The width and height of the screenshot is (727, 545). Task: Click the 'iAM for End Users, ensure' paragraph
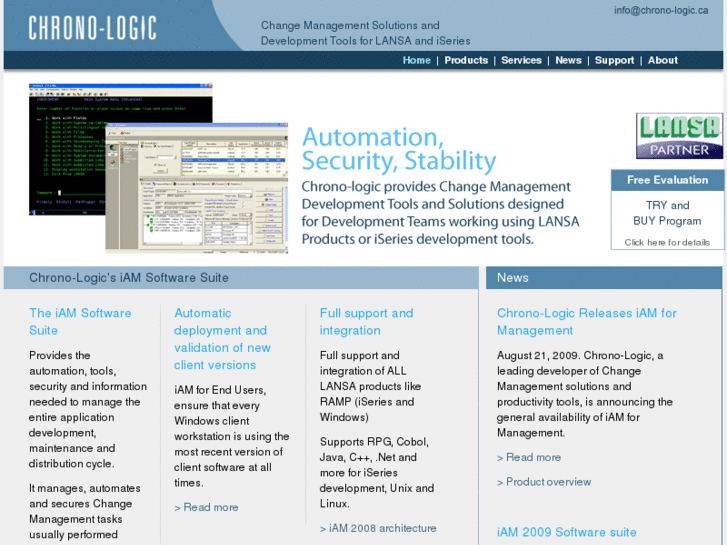pyautogui.click(x=231, y=436)
